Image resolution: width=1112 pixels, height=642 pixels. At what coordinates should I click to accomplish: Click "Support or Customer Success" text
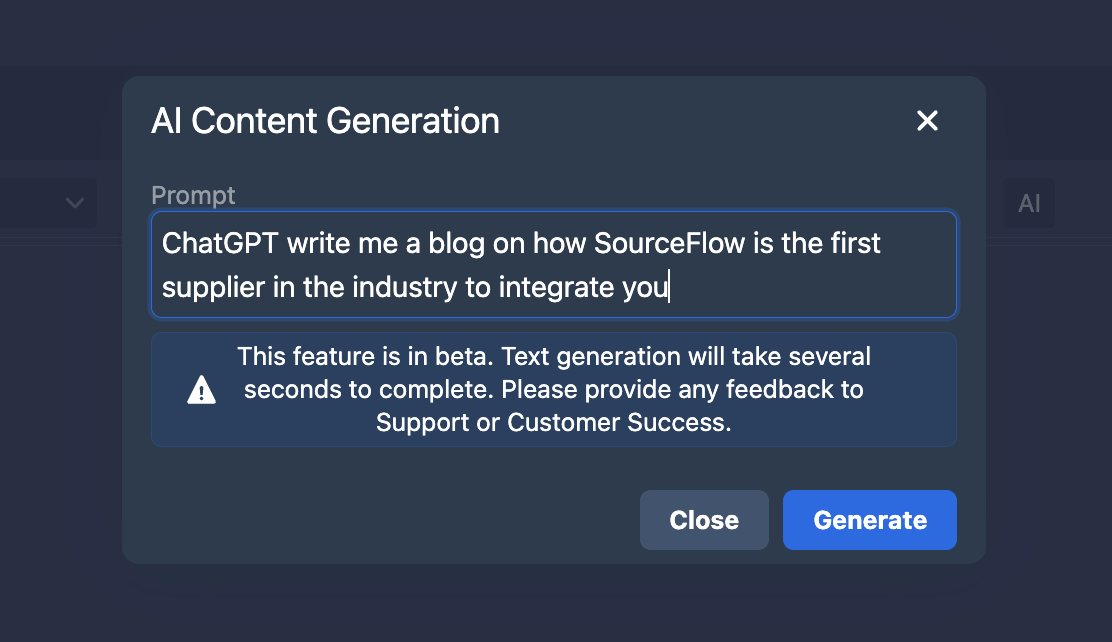553,423
